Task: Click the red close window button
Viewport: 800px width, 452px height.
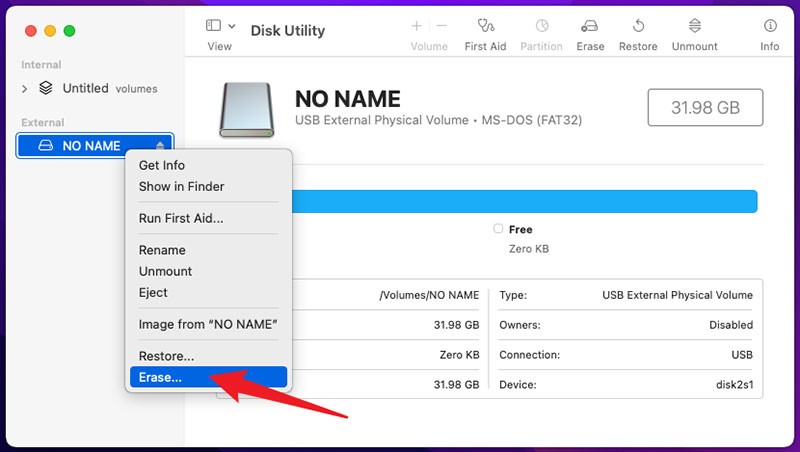Action: (x=31, y=31)
